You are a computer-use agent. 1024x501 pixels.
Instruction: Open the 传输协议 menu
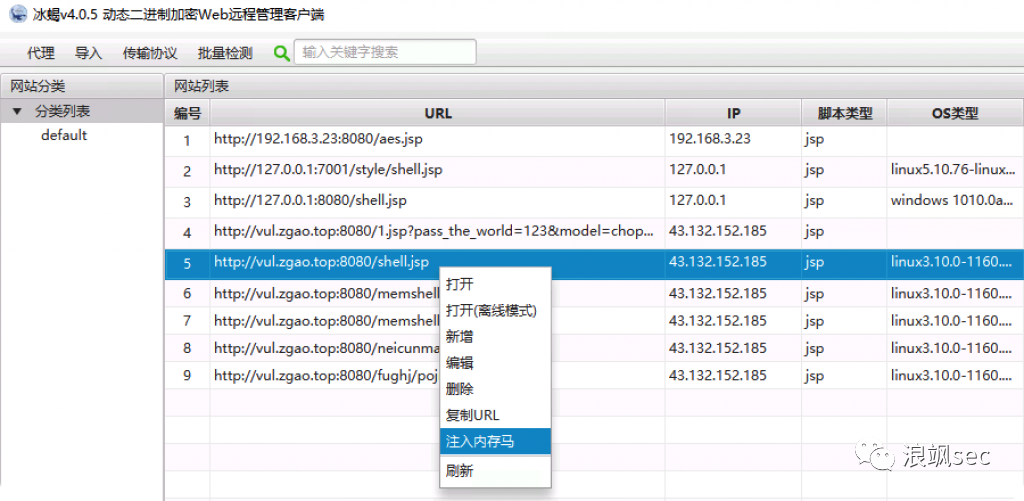coord(150,54)
